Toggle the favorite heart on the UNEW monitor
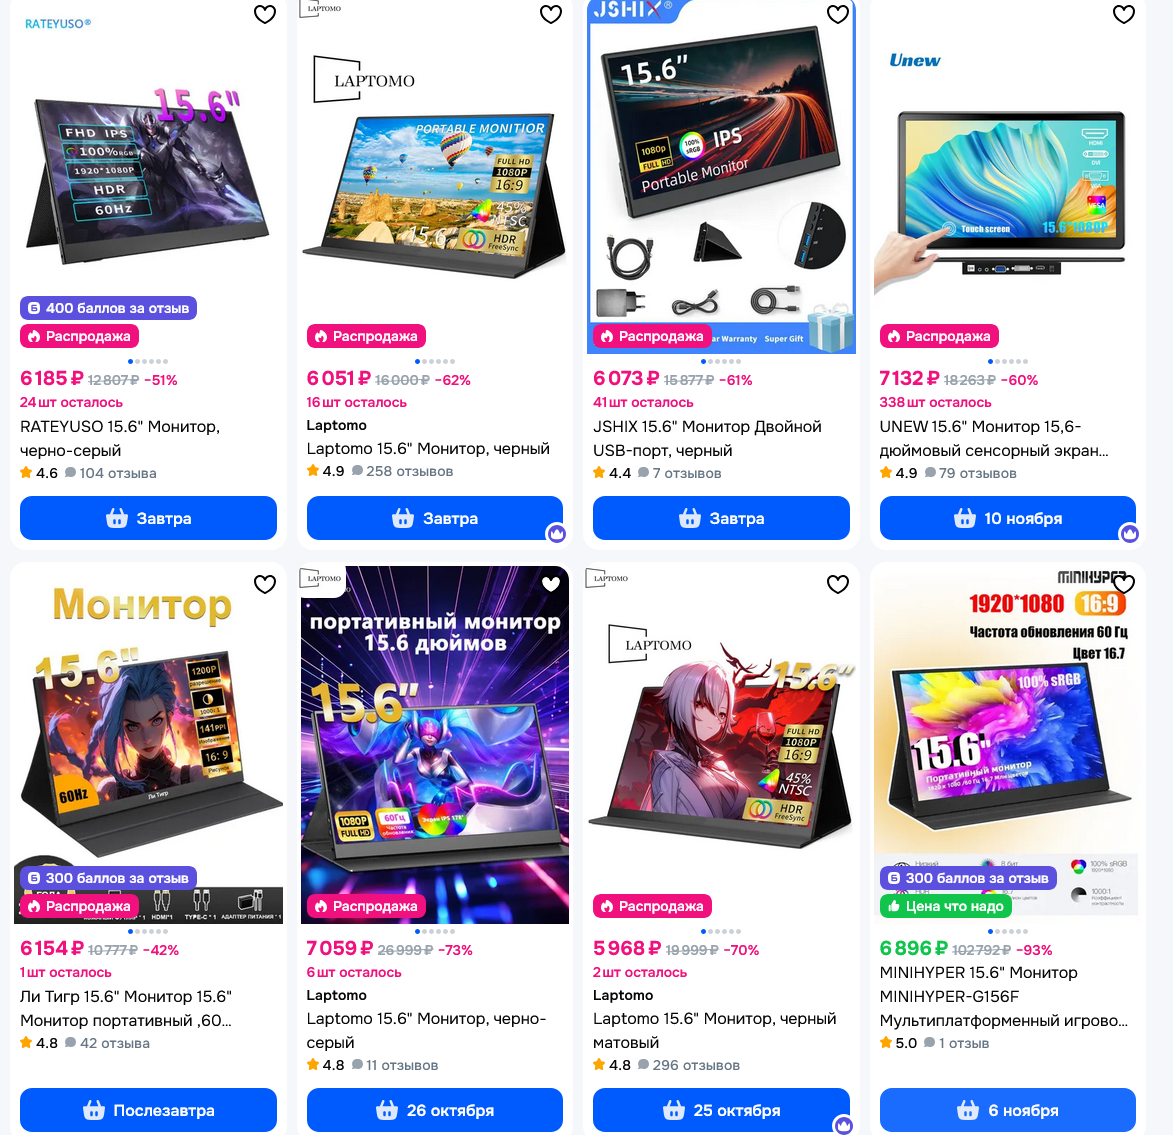This screenshot has height=1135, width=1173. (1124, 14)
